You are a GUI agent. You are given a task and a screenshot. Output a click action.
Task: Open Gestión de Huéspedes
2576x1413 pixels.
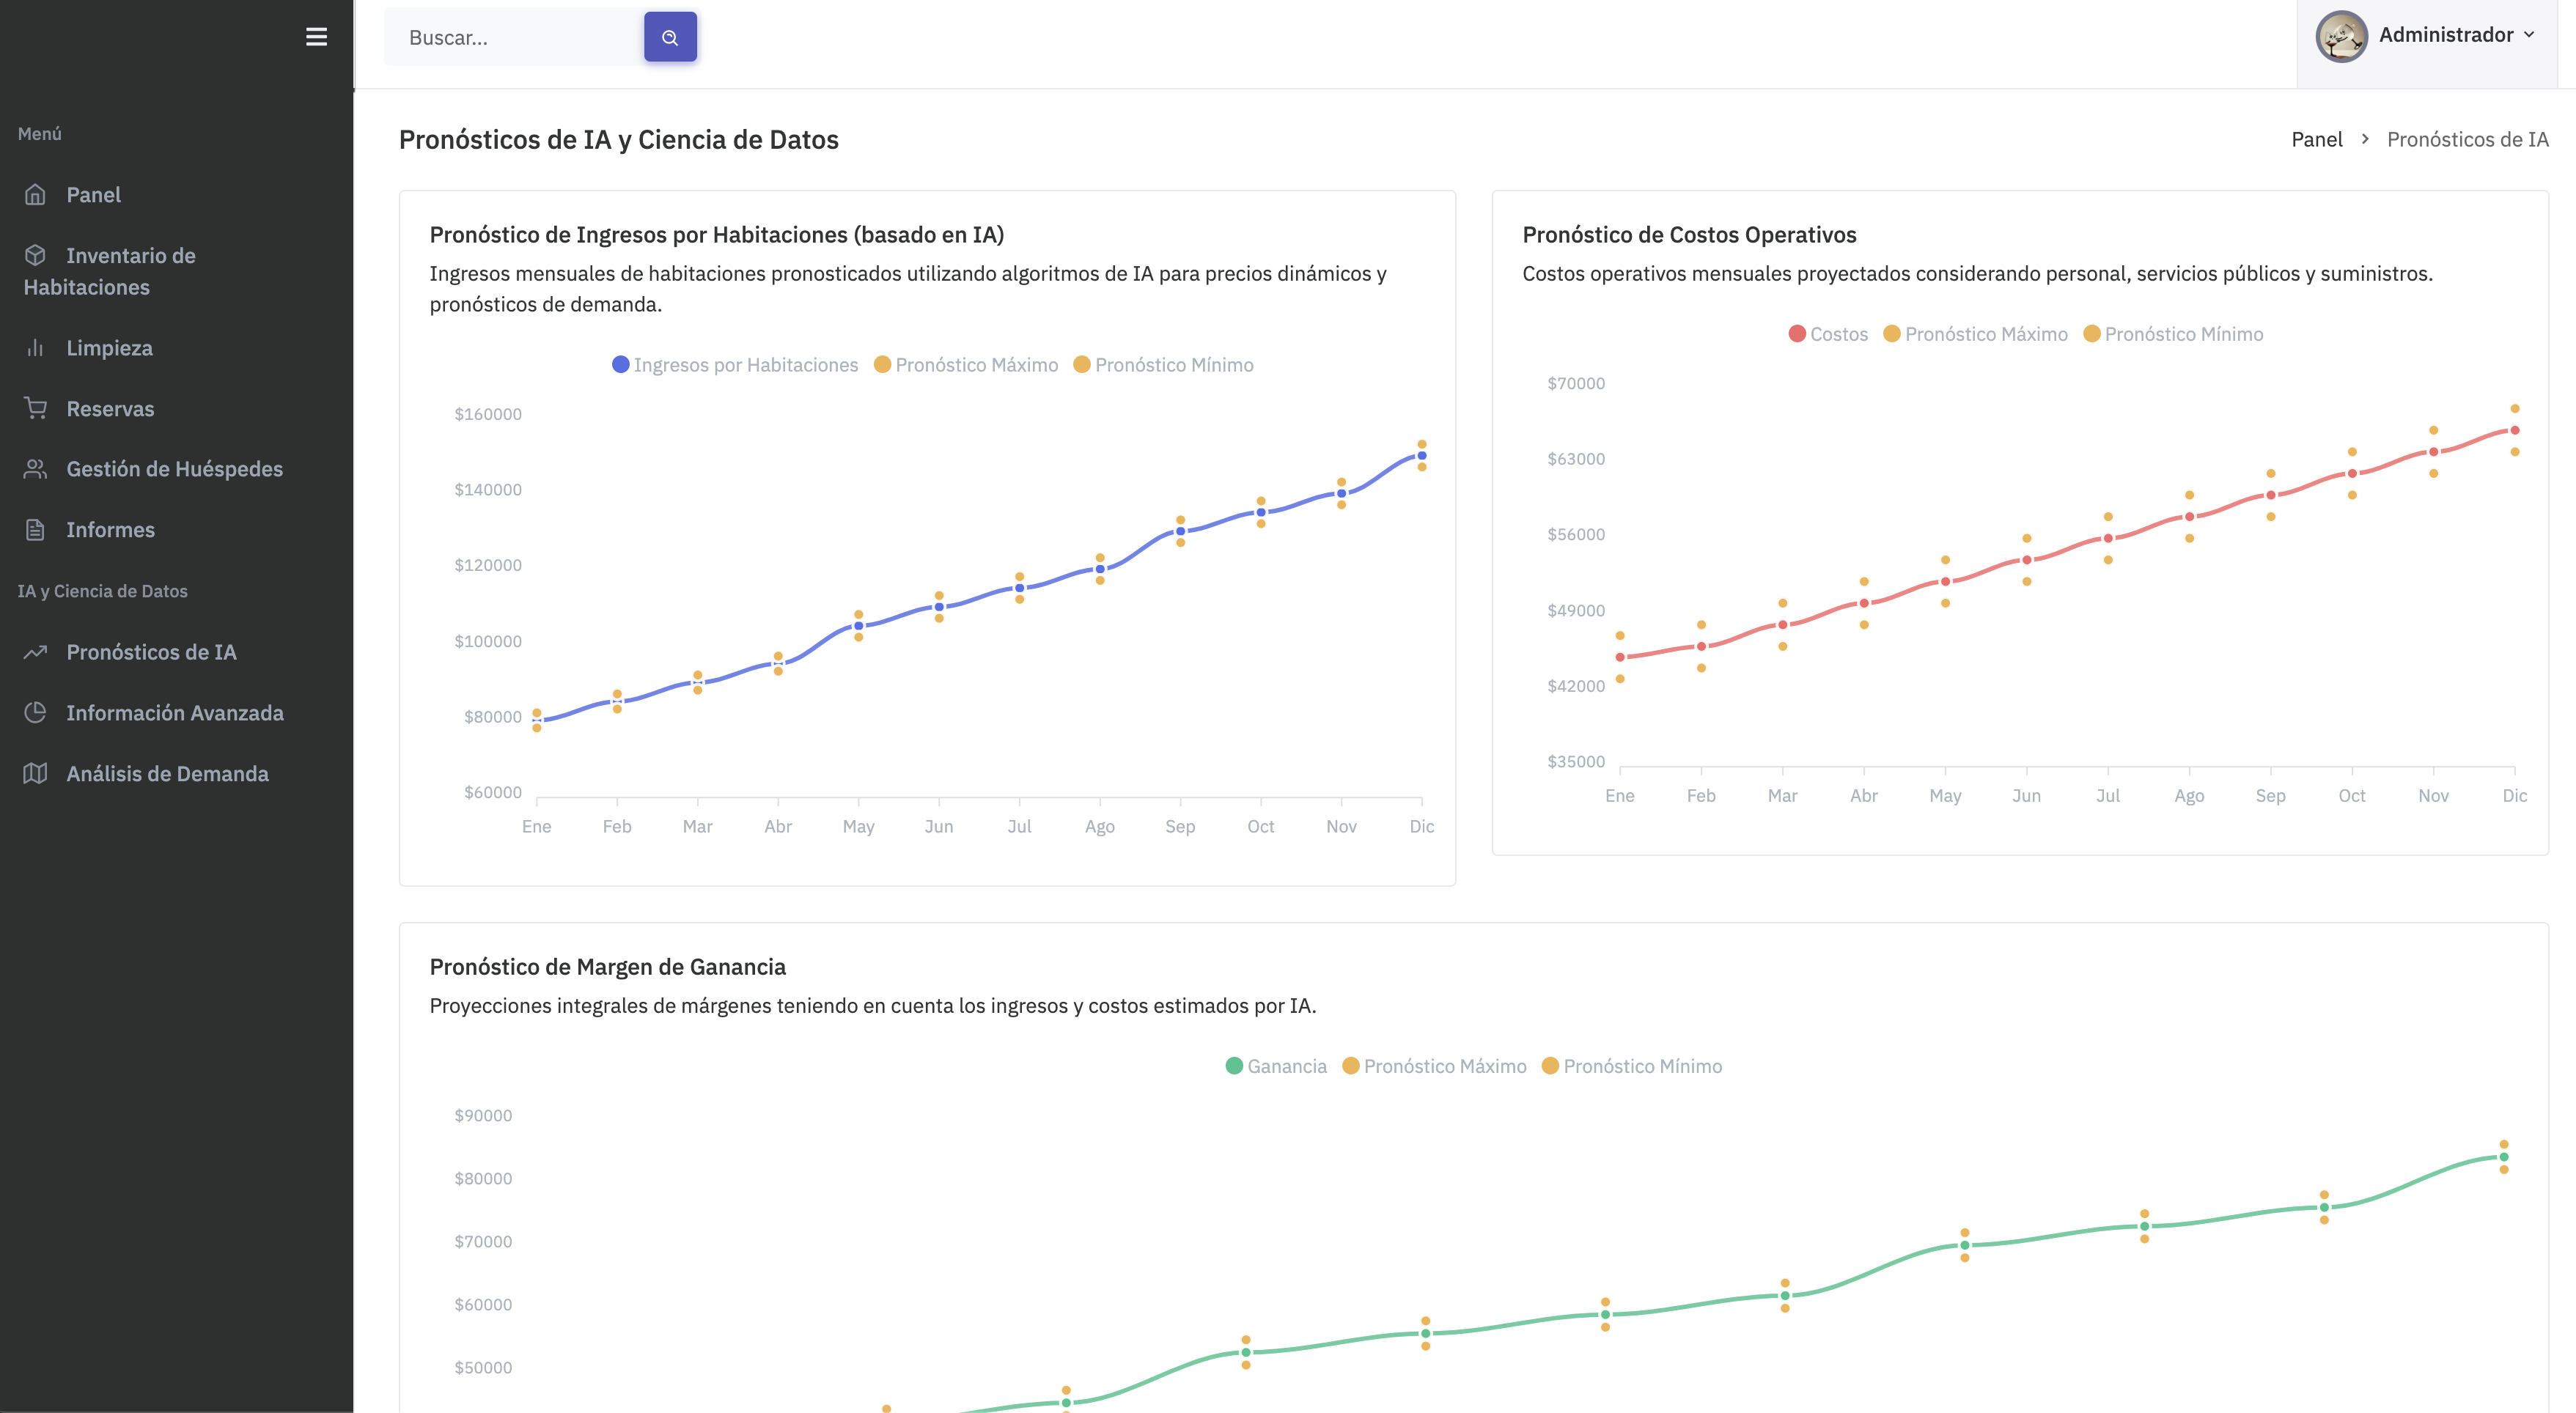click(174, 468)
